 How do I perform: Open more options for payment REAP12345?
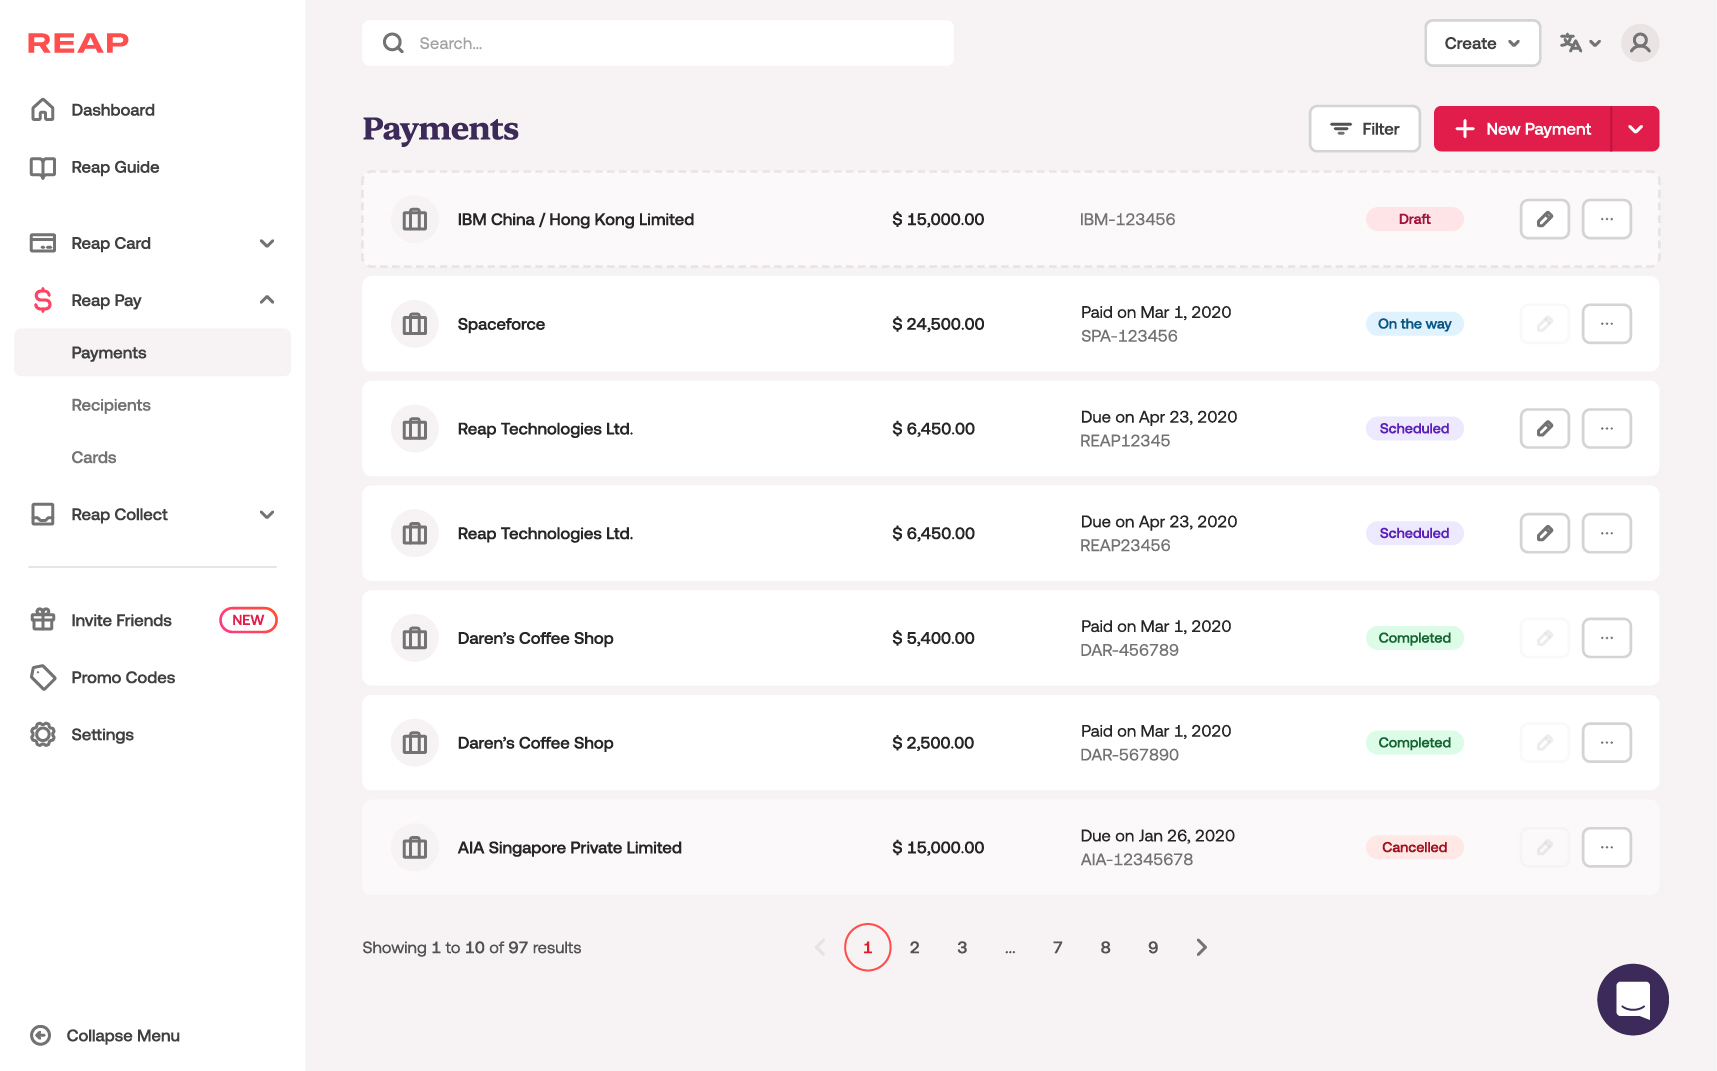point(1606,428)
